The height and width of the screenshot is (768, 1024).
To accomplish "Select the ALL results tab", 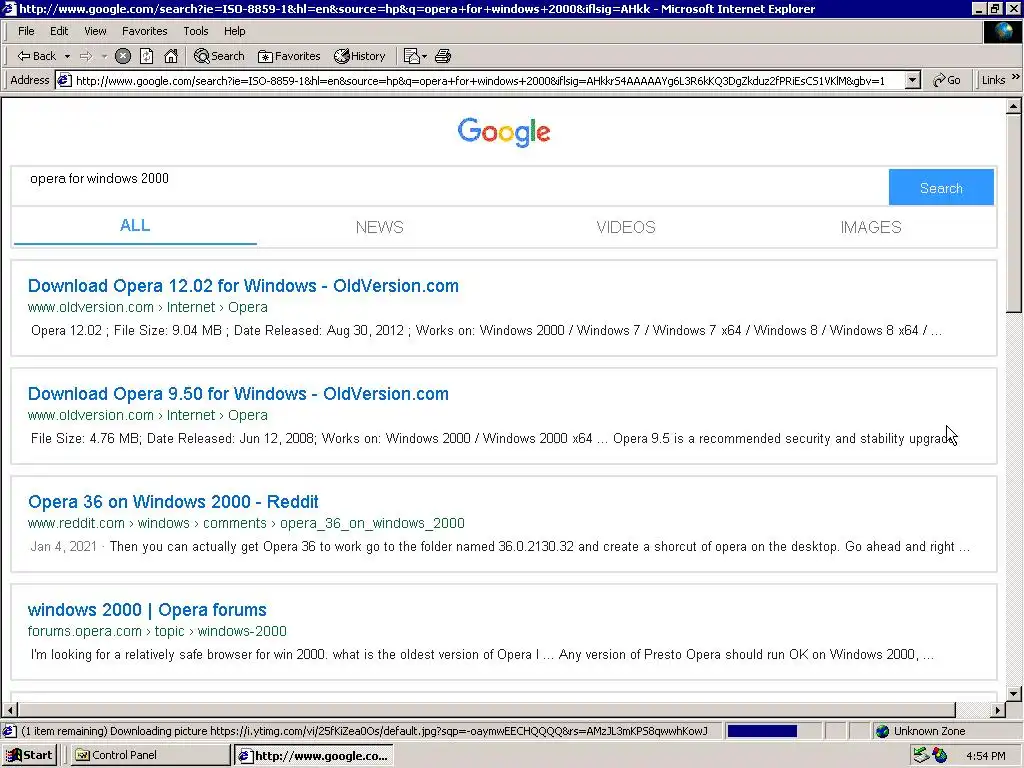I will coord(135,226).
